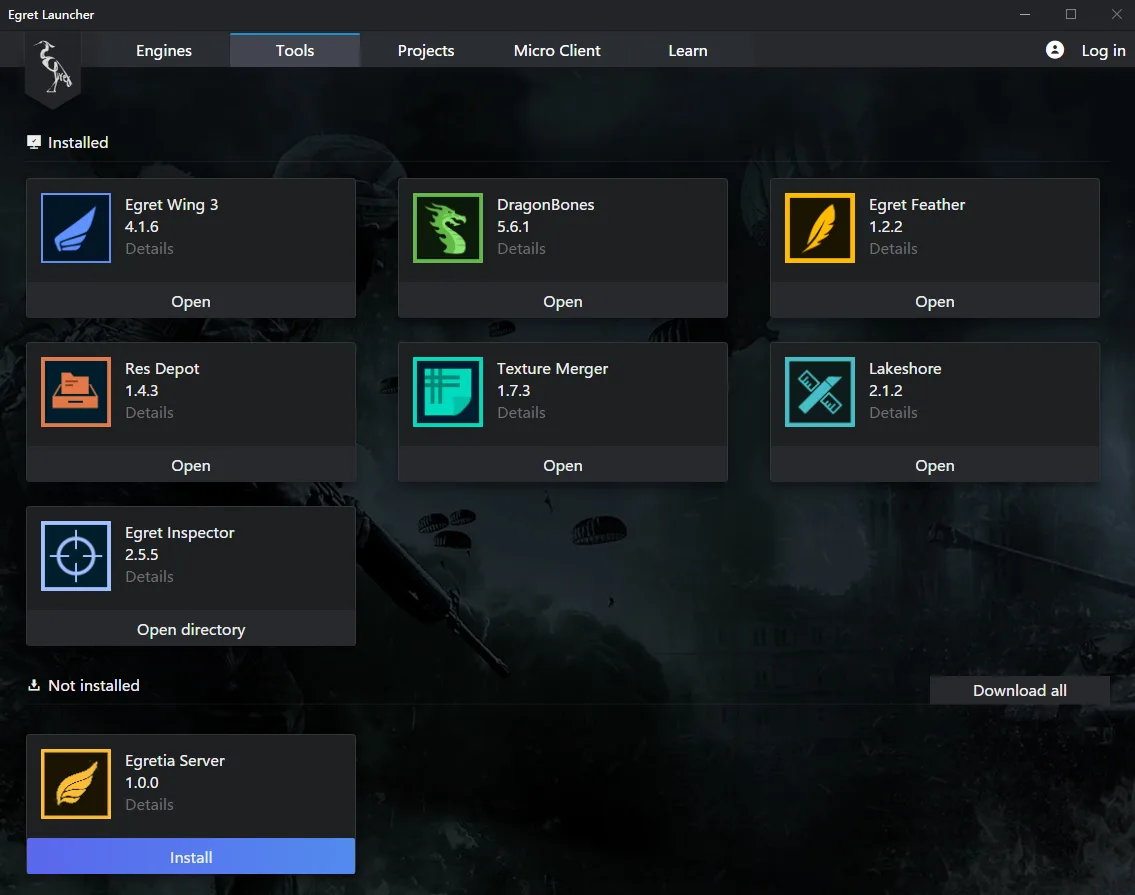Viewport: 1135px width, 895px height.
Task: Click the user account avatar icon
Action: 1055,50
